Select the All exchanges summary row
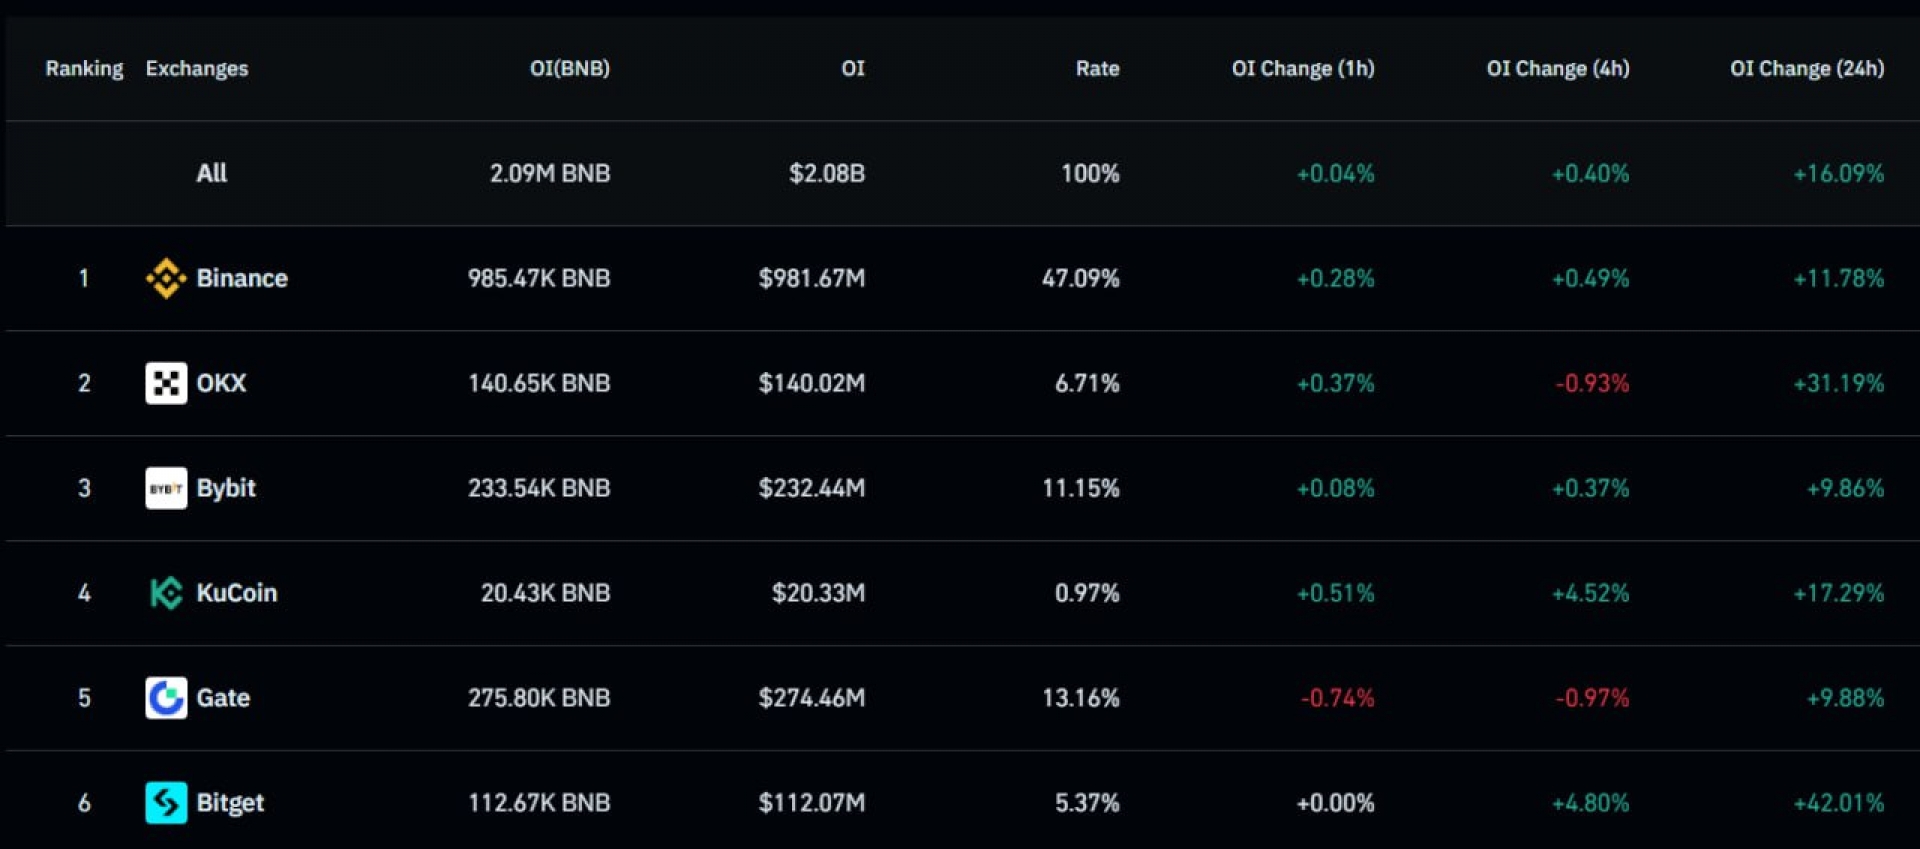The height and width of the screenshot is (849, 1920). (x=212, y=173)
